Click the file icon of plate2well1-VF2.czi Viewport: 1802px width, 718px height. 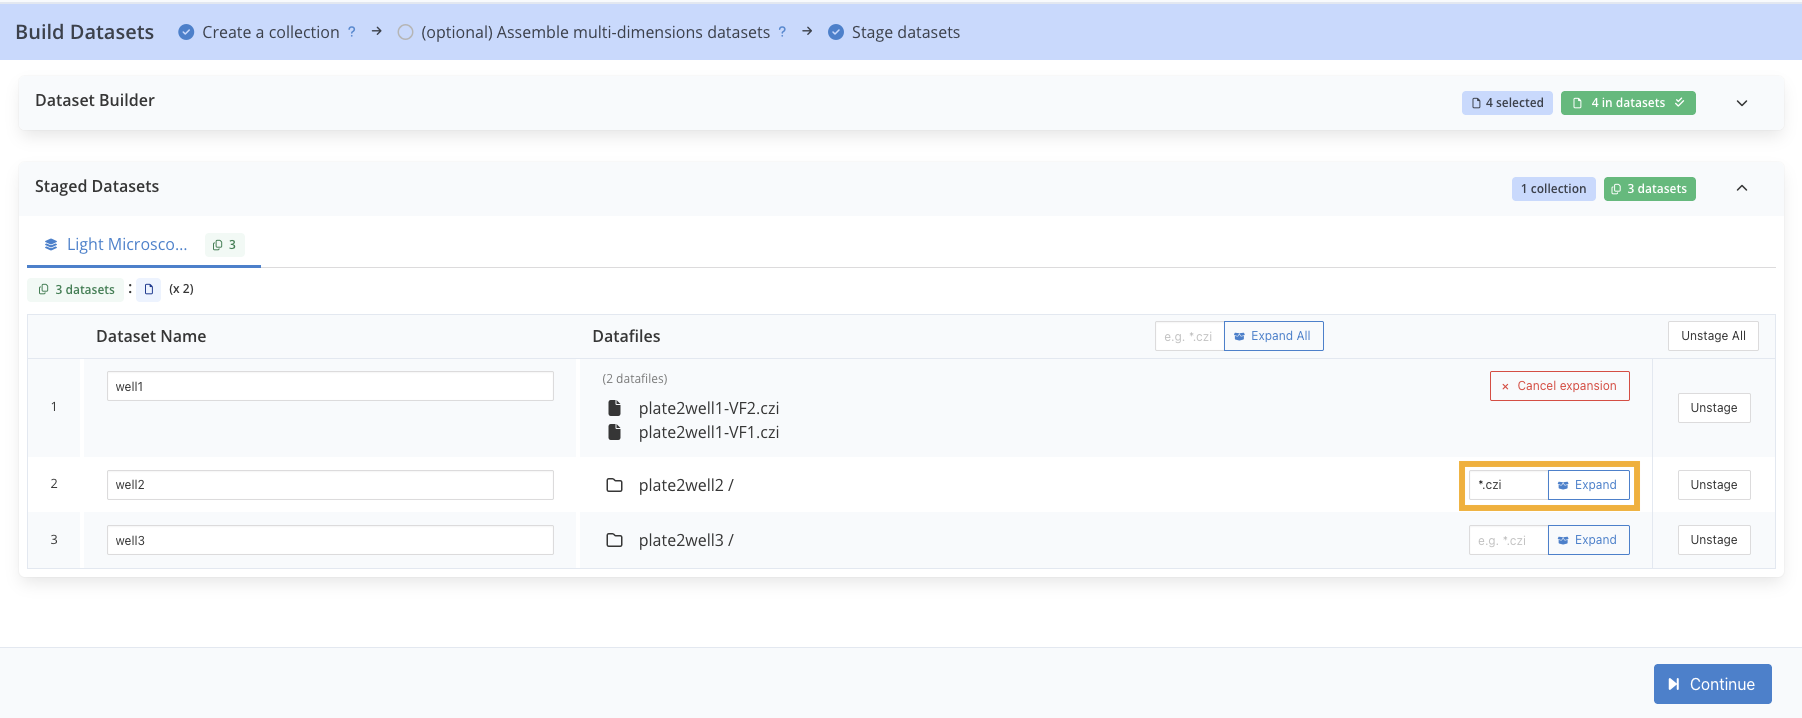[615, 408]
